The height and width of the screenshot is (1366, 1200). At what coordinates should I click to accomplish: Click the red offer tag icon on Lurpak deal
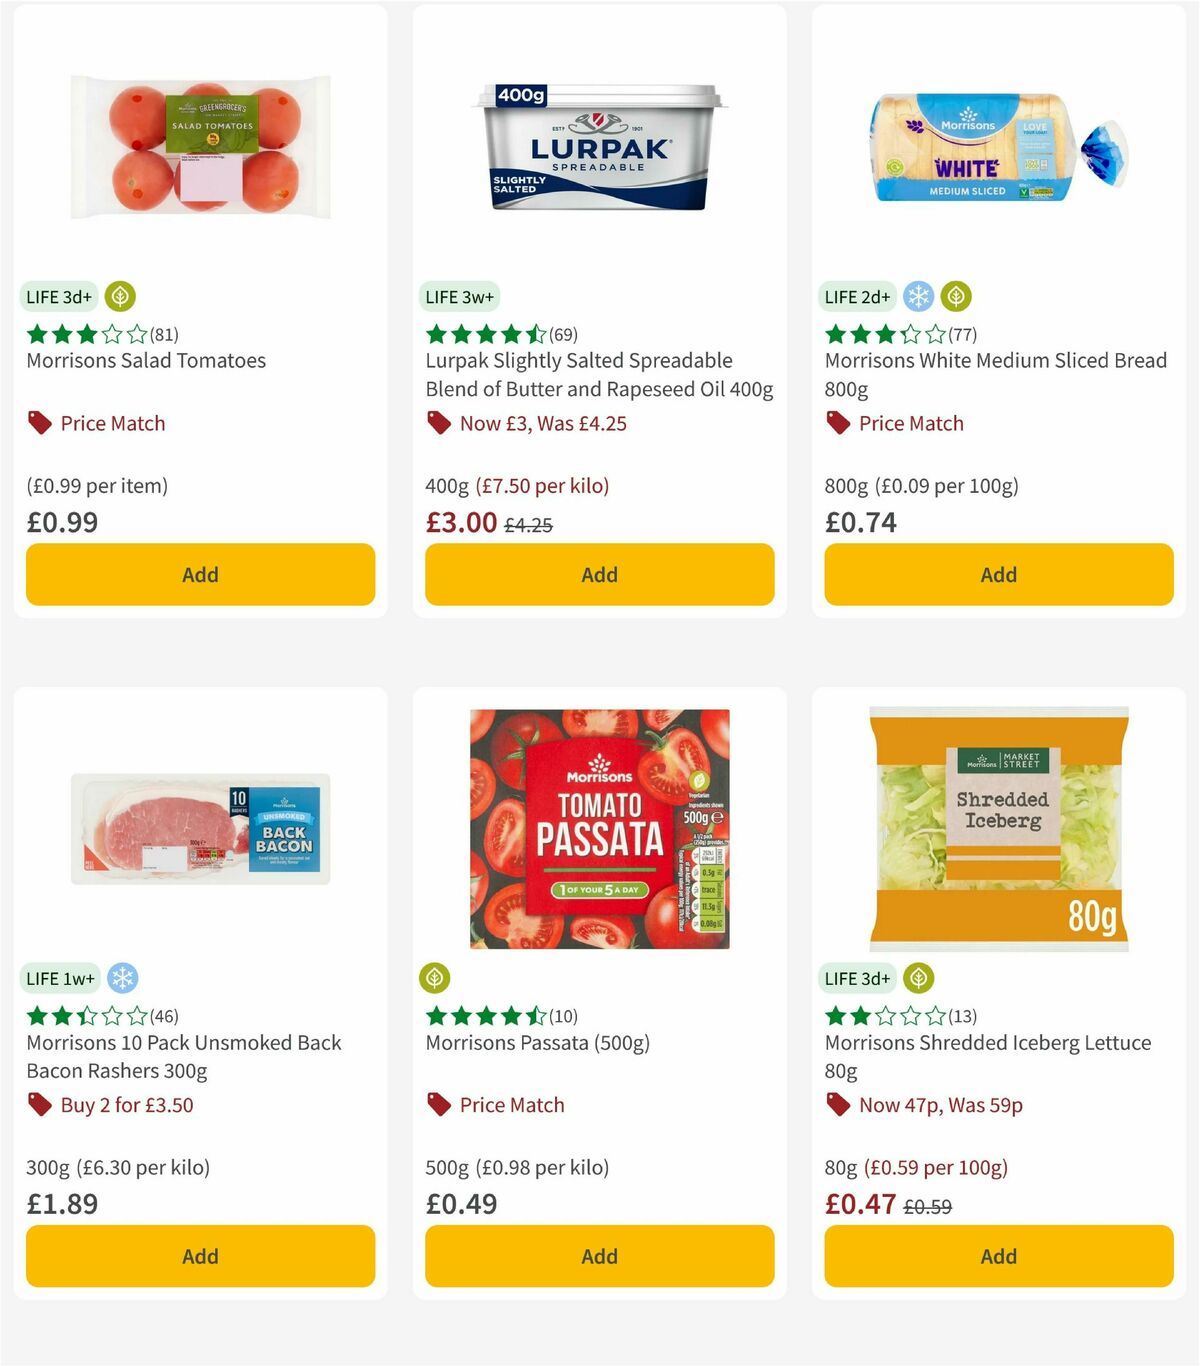pyautogui.click(x=438, y=423)
